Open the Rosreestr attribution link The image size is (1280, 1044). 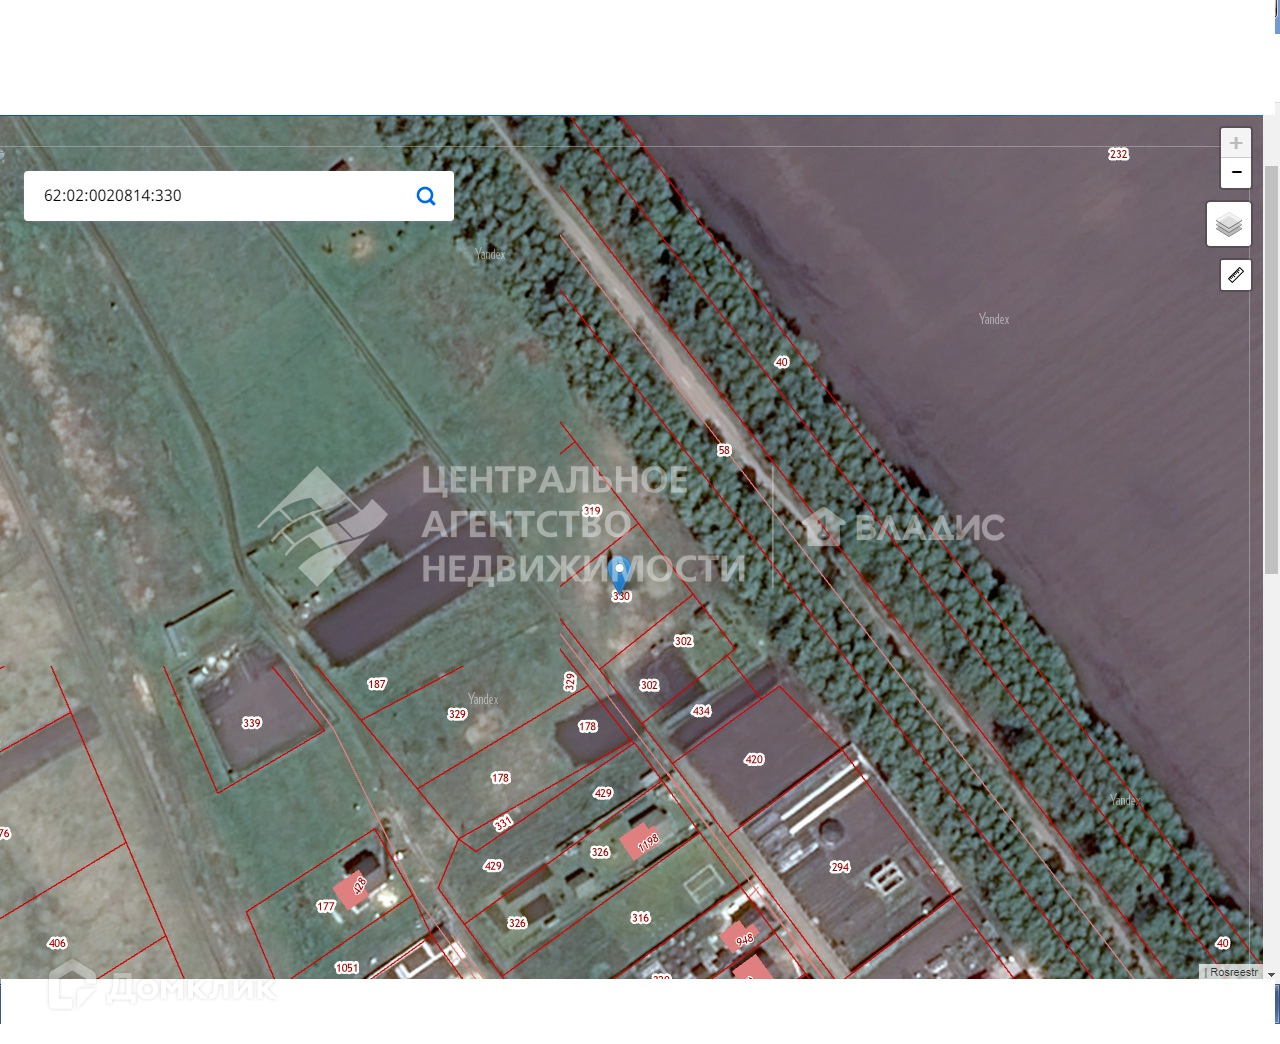1234,972
